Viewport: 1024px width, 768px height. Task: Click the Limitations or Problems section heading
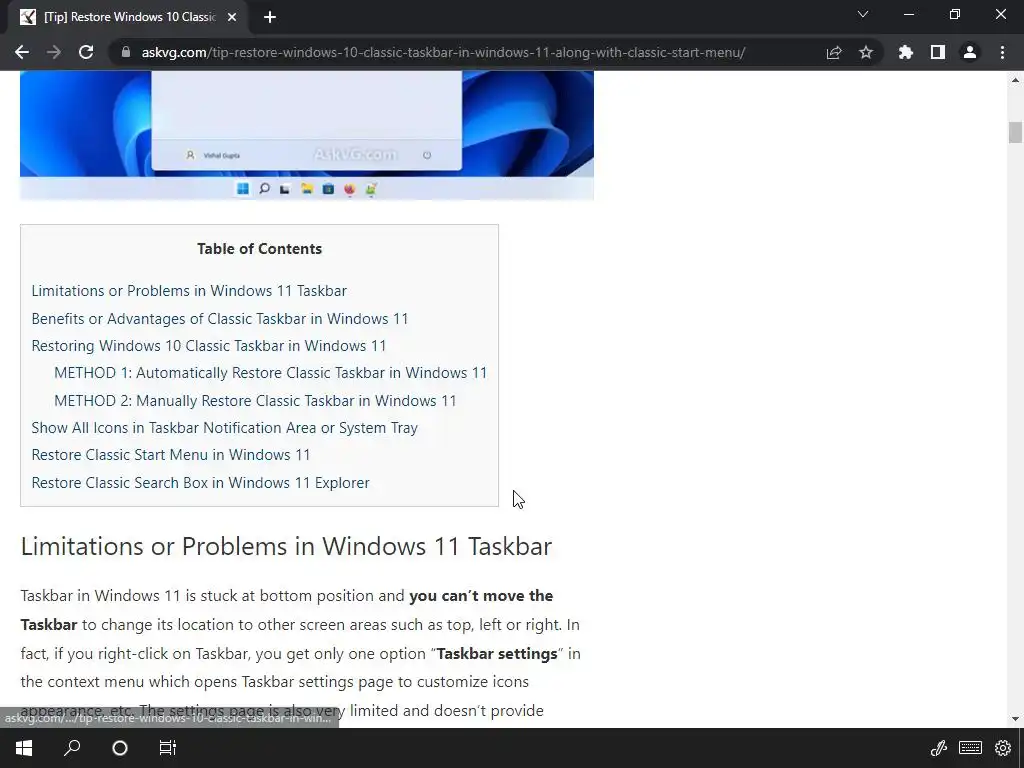point(286,546)
